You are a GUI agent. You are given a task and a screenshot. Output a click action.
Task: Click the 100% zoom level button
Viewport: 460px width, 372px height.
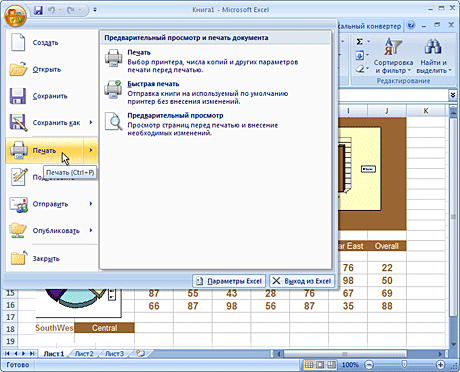[350, 365]
